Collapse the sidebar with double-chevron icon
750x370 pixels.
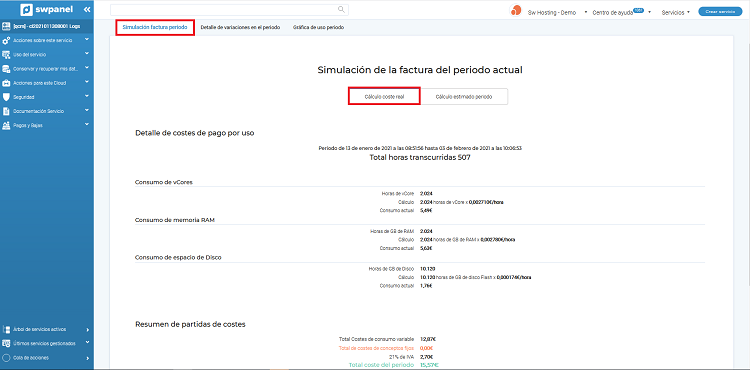pos(87,10)
